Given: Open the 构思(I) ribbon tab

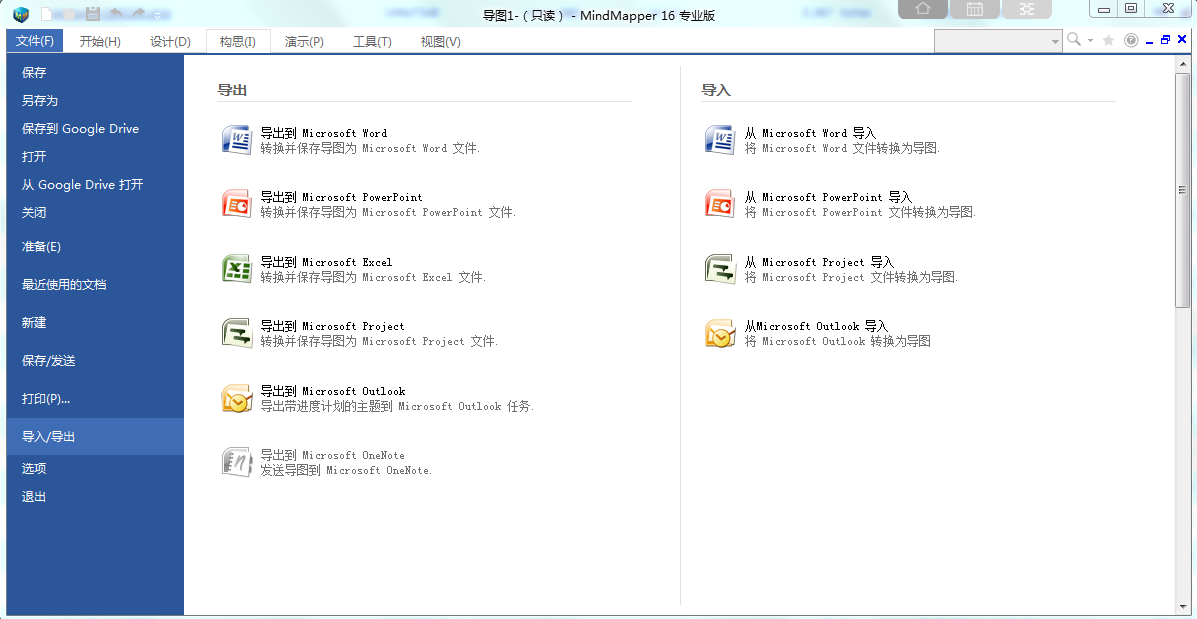Looking at the screenshot, I should 237,41.
